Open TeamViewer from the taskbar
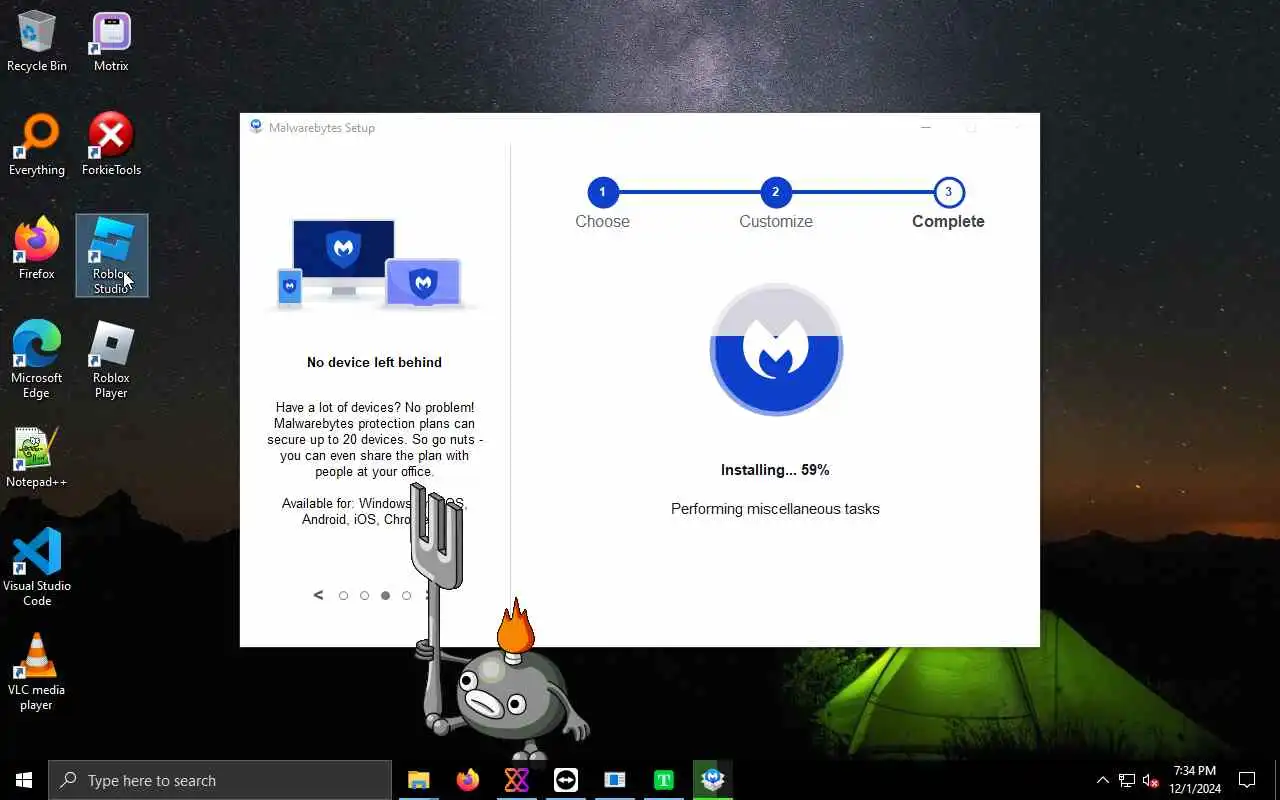 coord(565,780)
